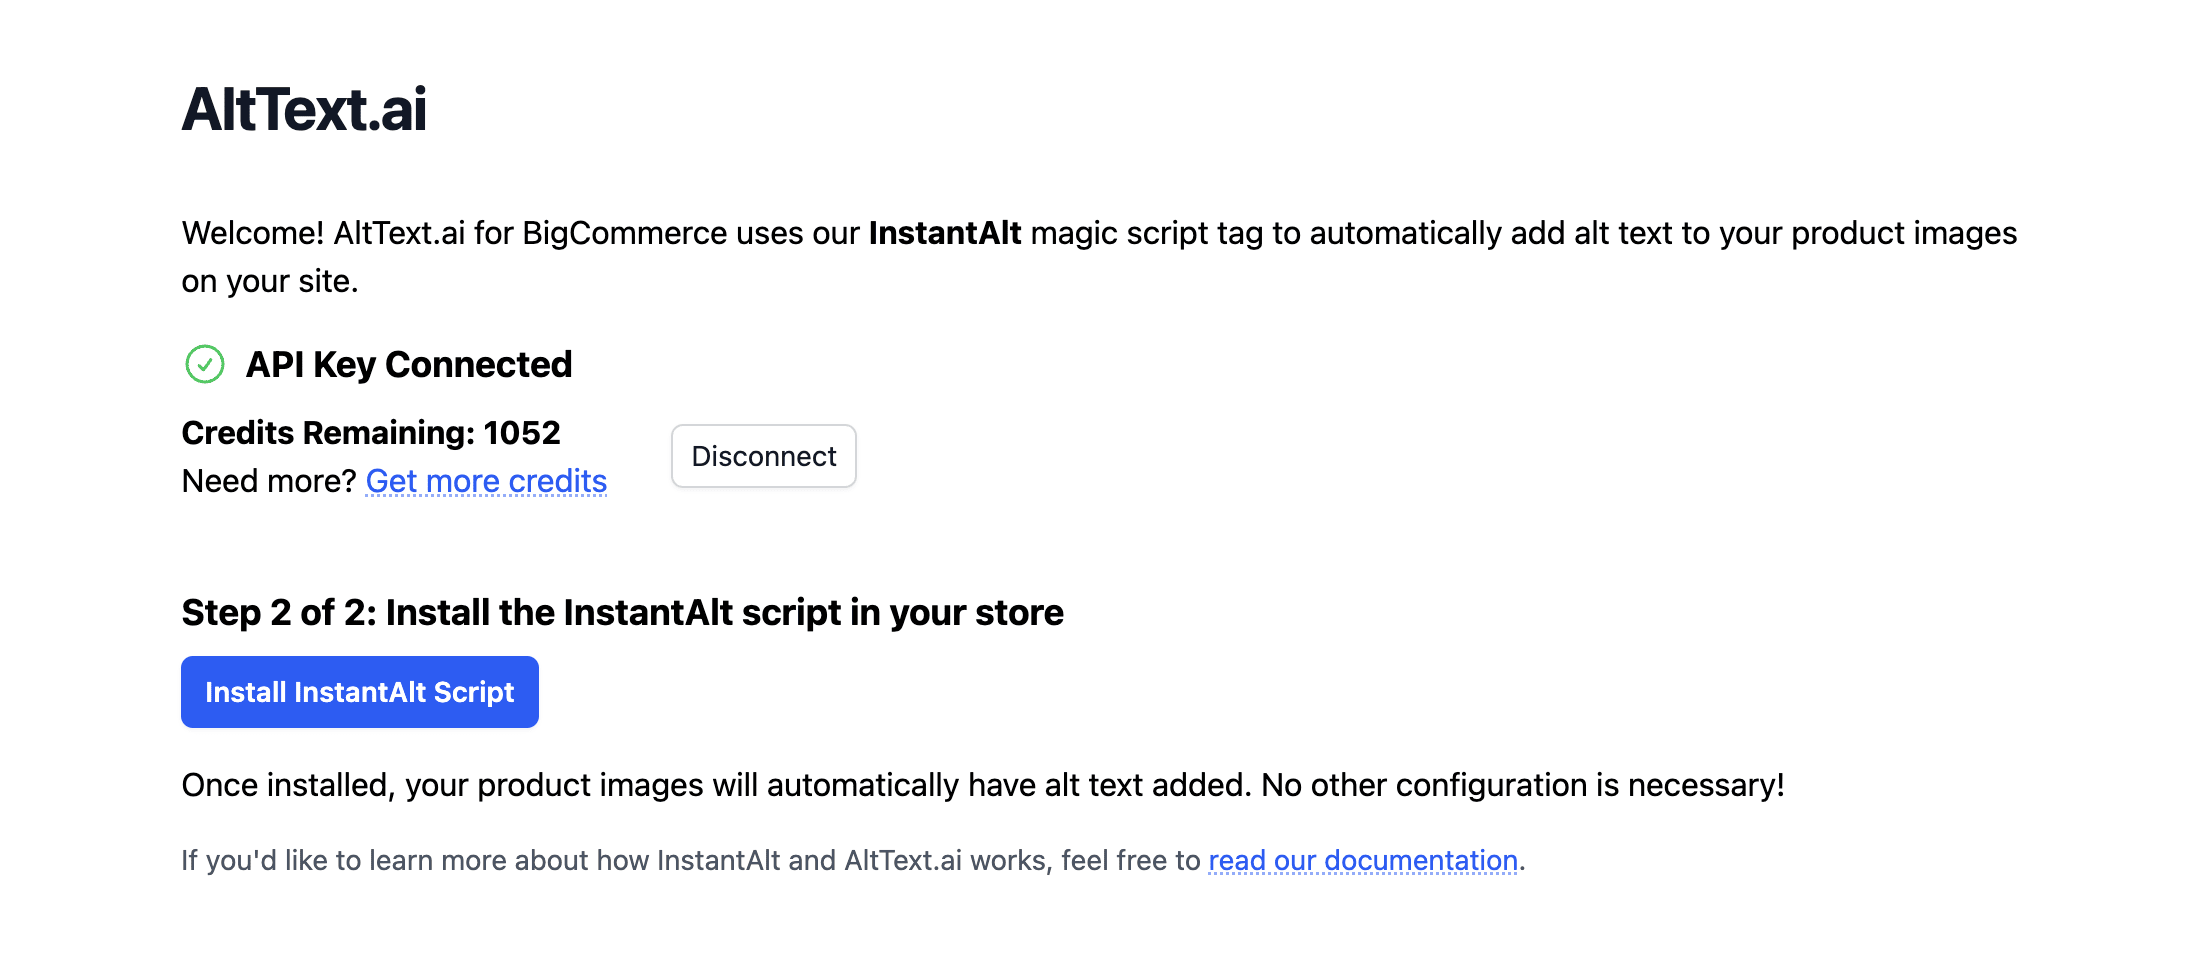Click the Install InstantAlt Script button
Screen dimensions: 2202x960
pos(360,692)
